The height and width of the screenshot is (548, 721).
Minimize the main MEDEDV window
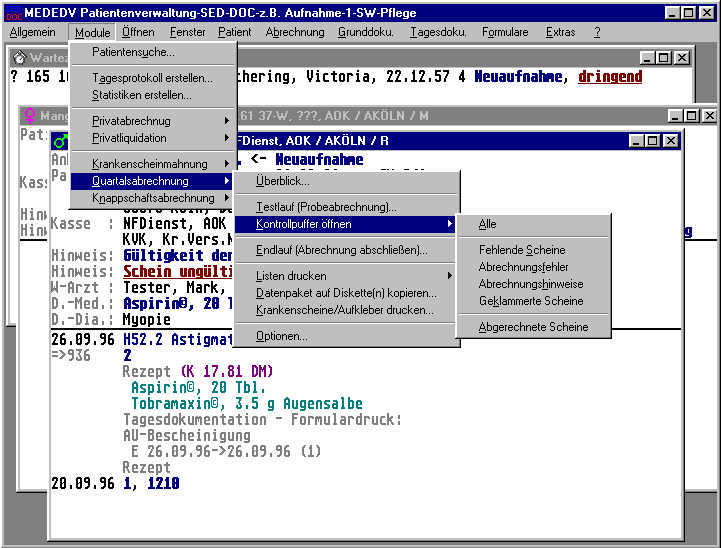pyautogui.click(x=672, y=13)
